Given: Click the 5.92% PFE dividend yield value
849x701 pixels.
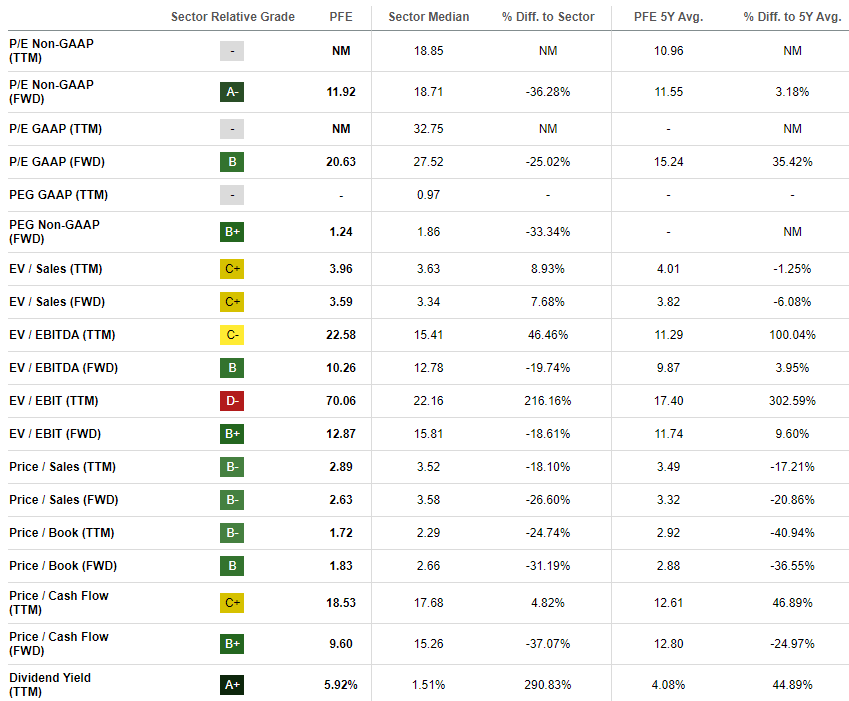Looking at the screenshot, I should point(340,685).
